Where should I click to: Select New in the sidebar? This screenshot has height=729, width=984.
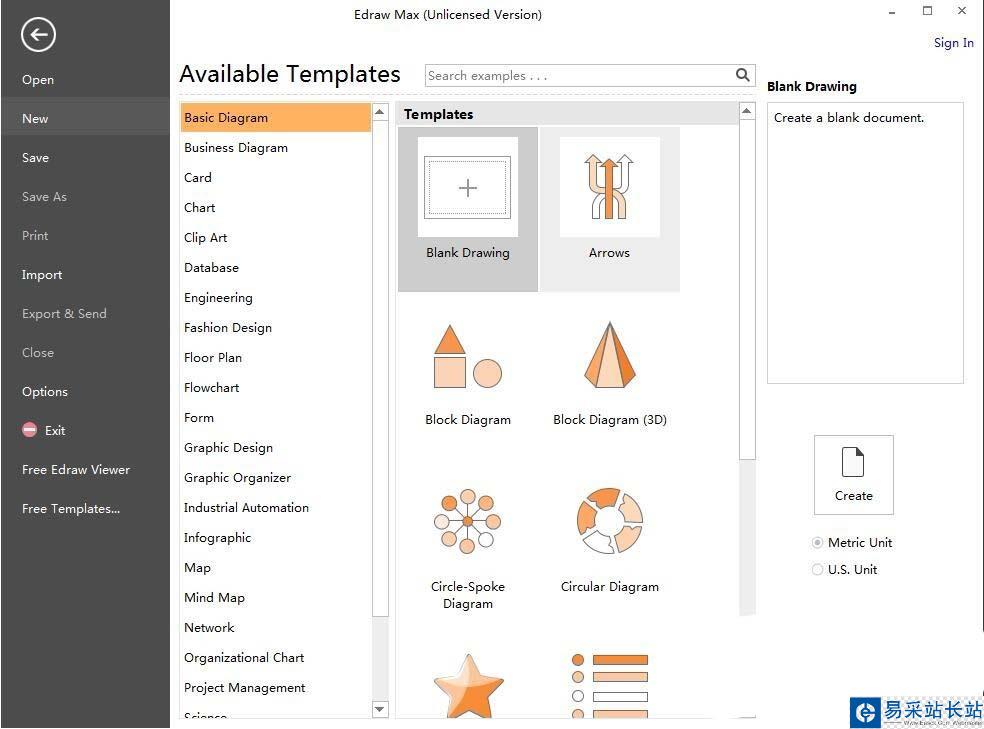85,119
